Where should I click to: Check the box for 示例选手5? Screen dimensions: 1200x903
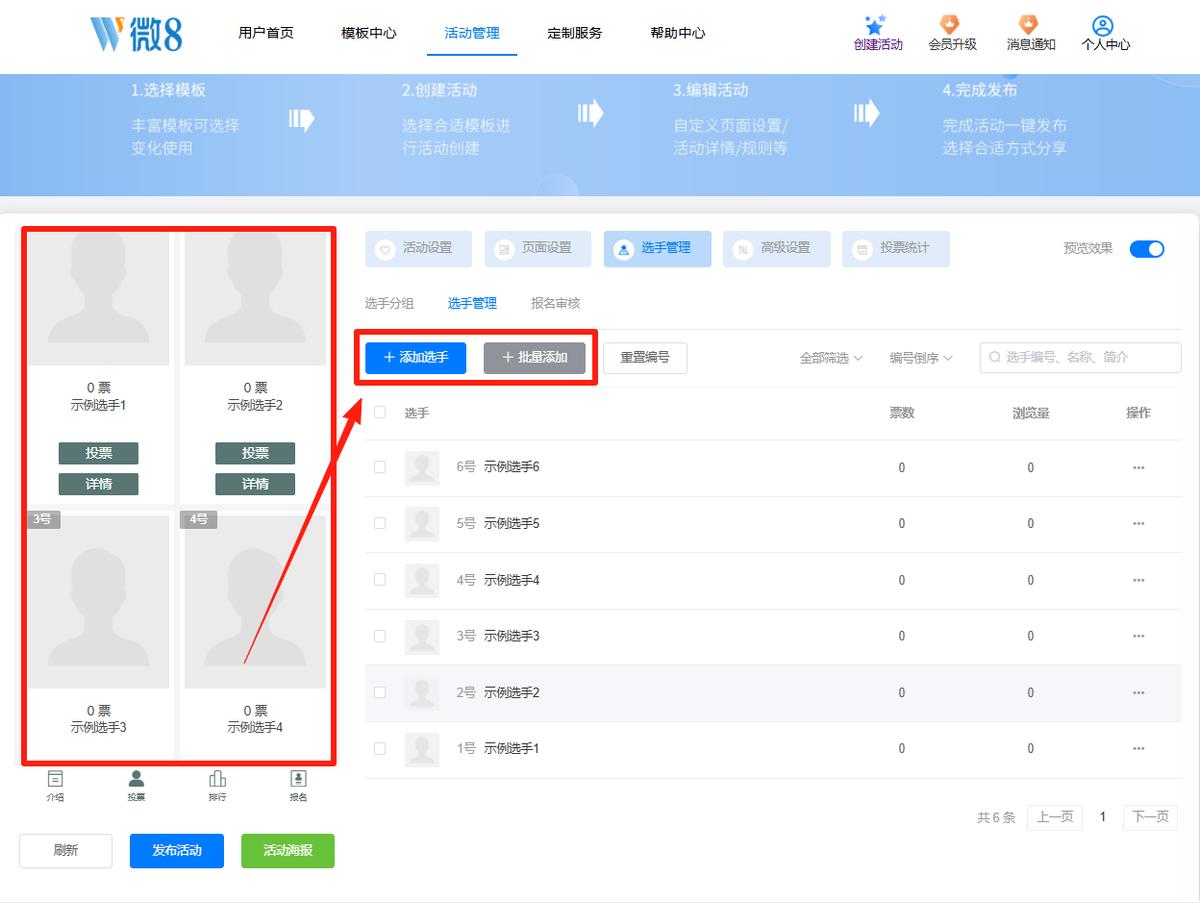pos(379,523)
